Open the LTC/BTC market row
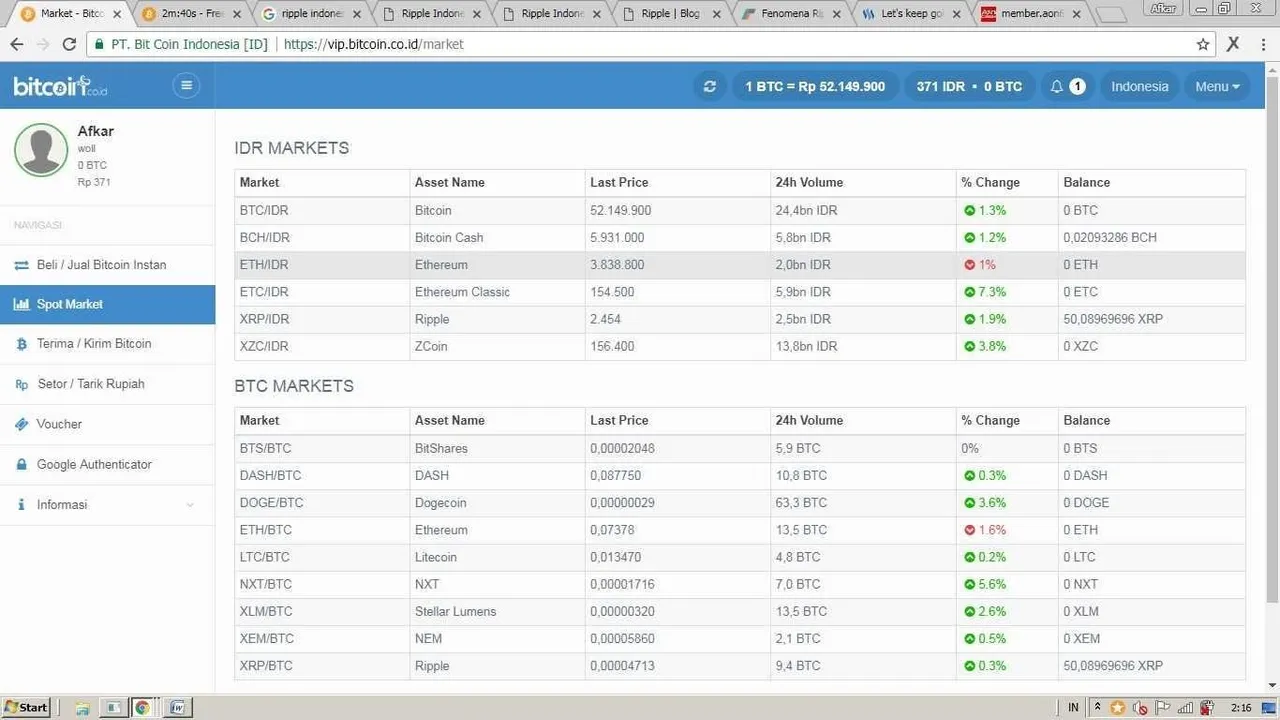 [740, 557]
